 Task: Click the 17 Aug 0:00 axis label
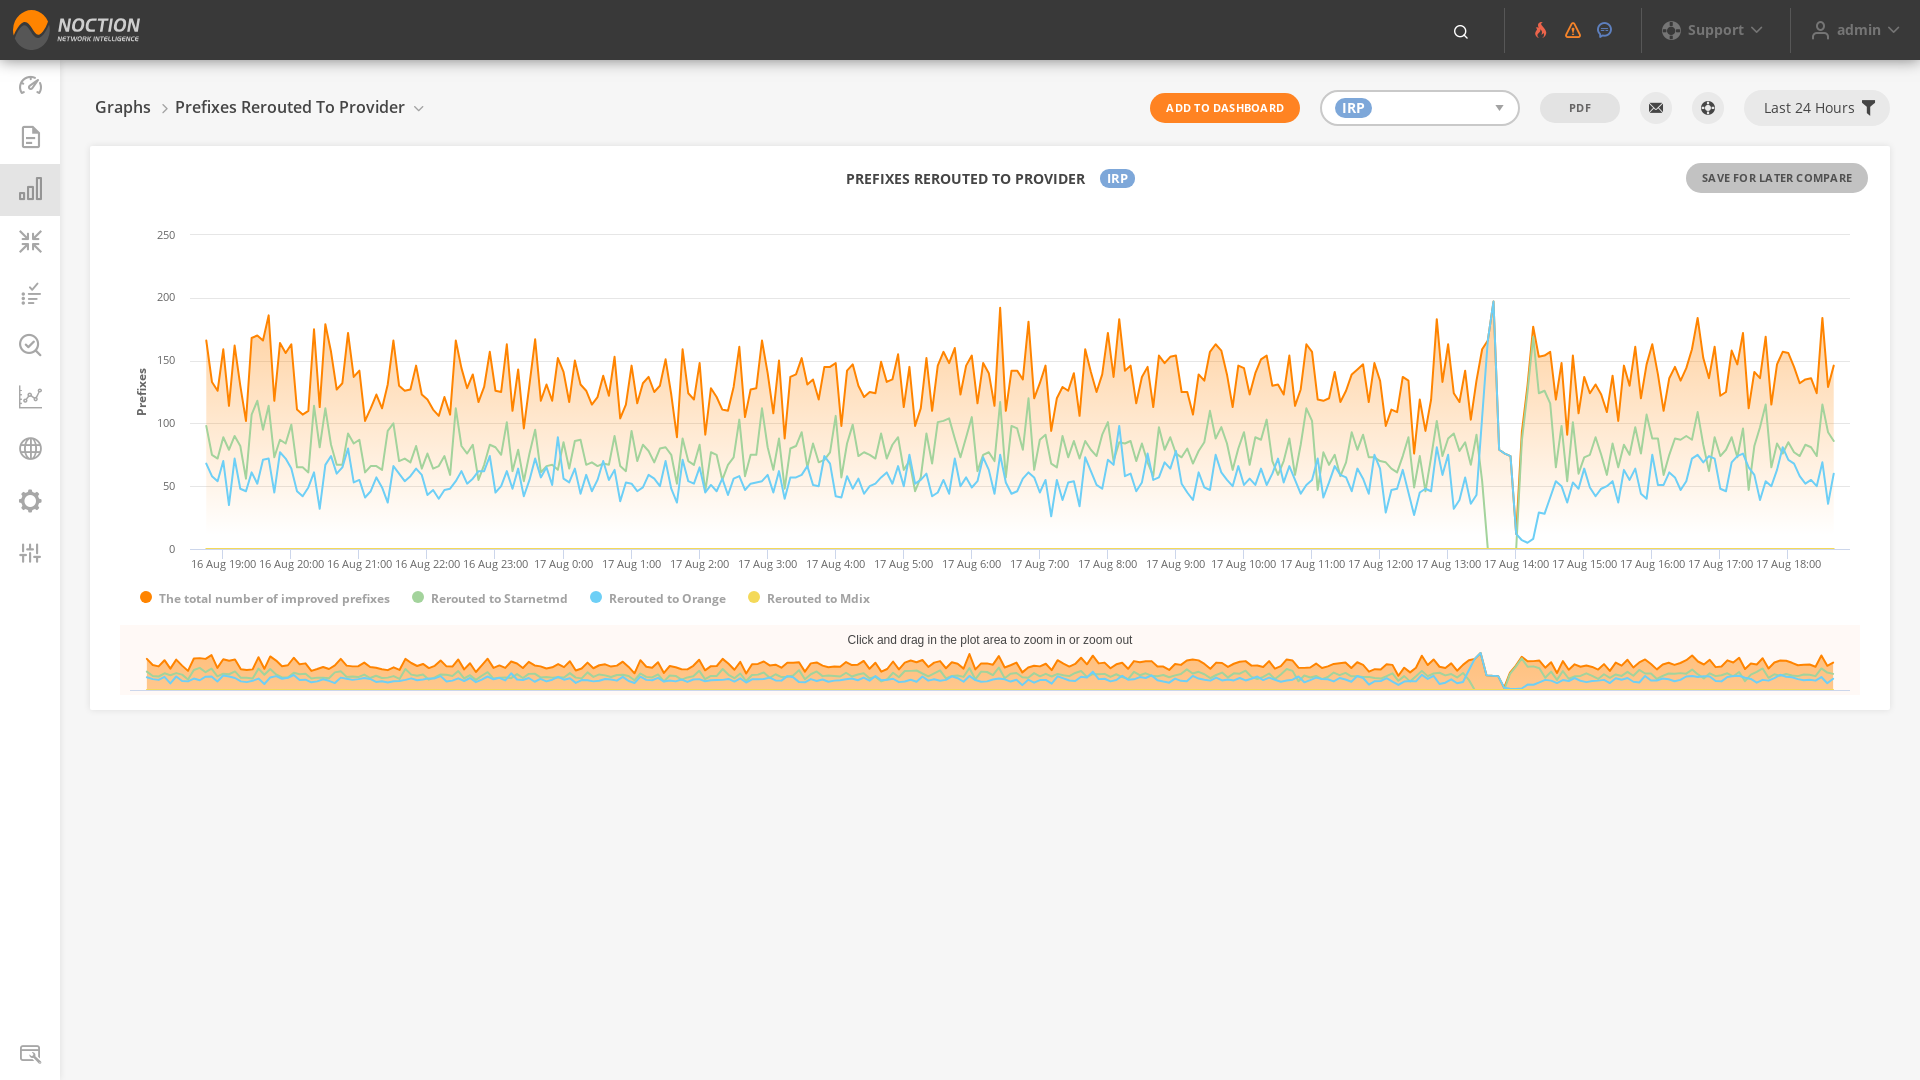click(563, 564)
